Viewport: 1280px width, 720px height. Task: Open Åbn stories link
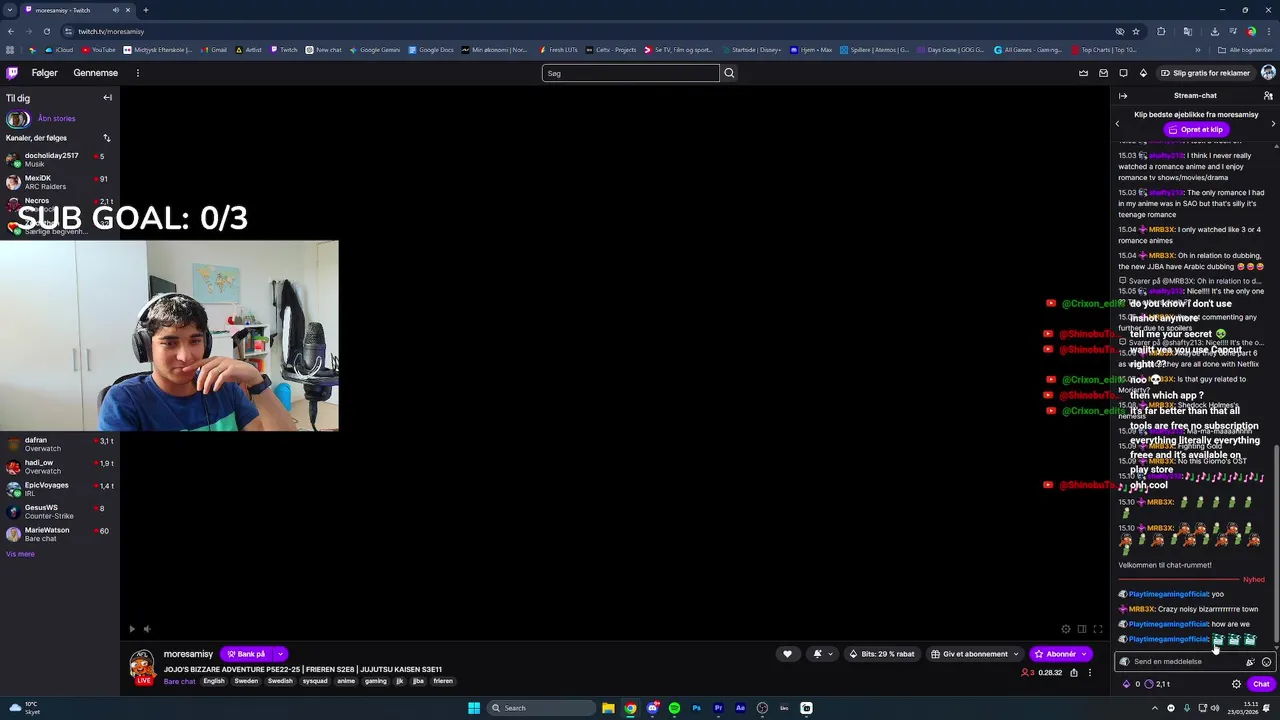56,119
